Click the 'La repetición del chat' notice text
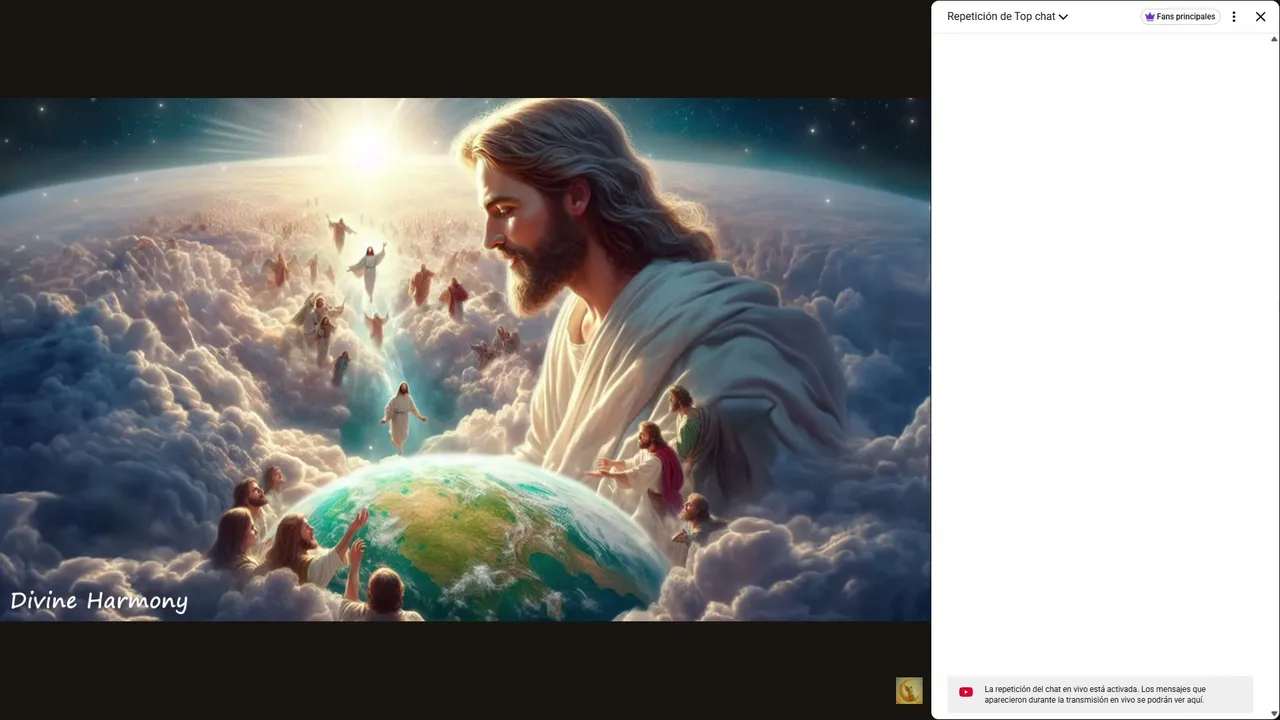The width and height of the screenshot is (1280, 720). (x=1095, y=695)
